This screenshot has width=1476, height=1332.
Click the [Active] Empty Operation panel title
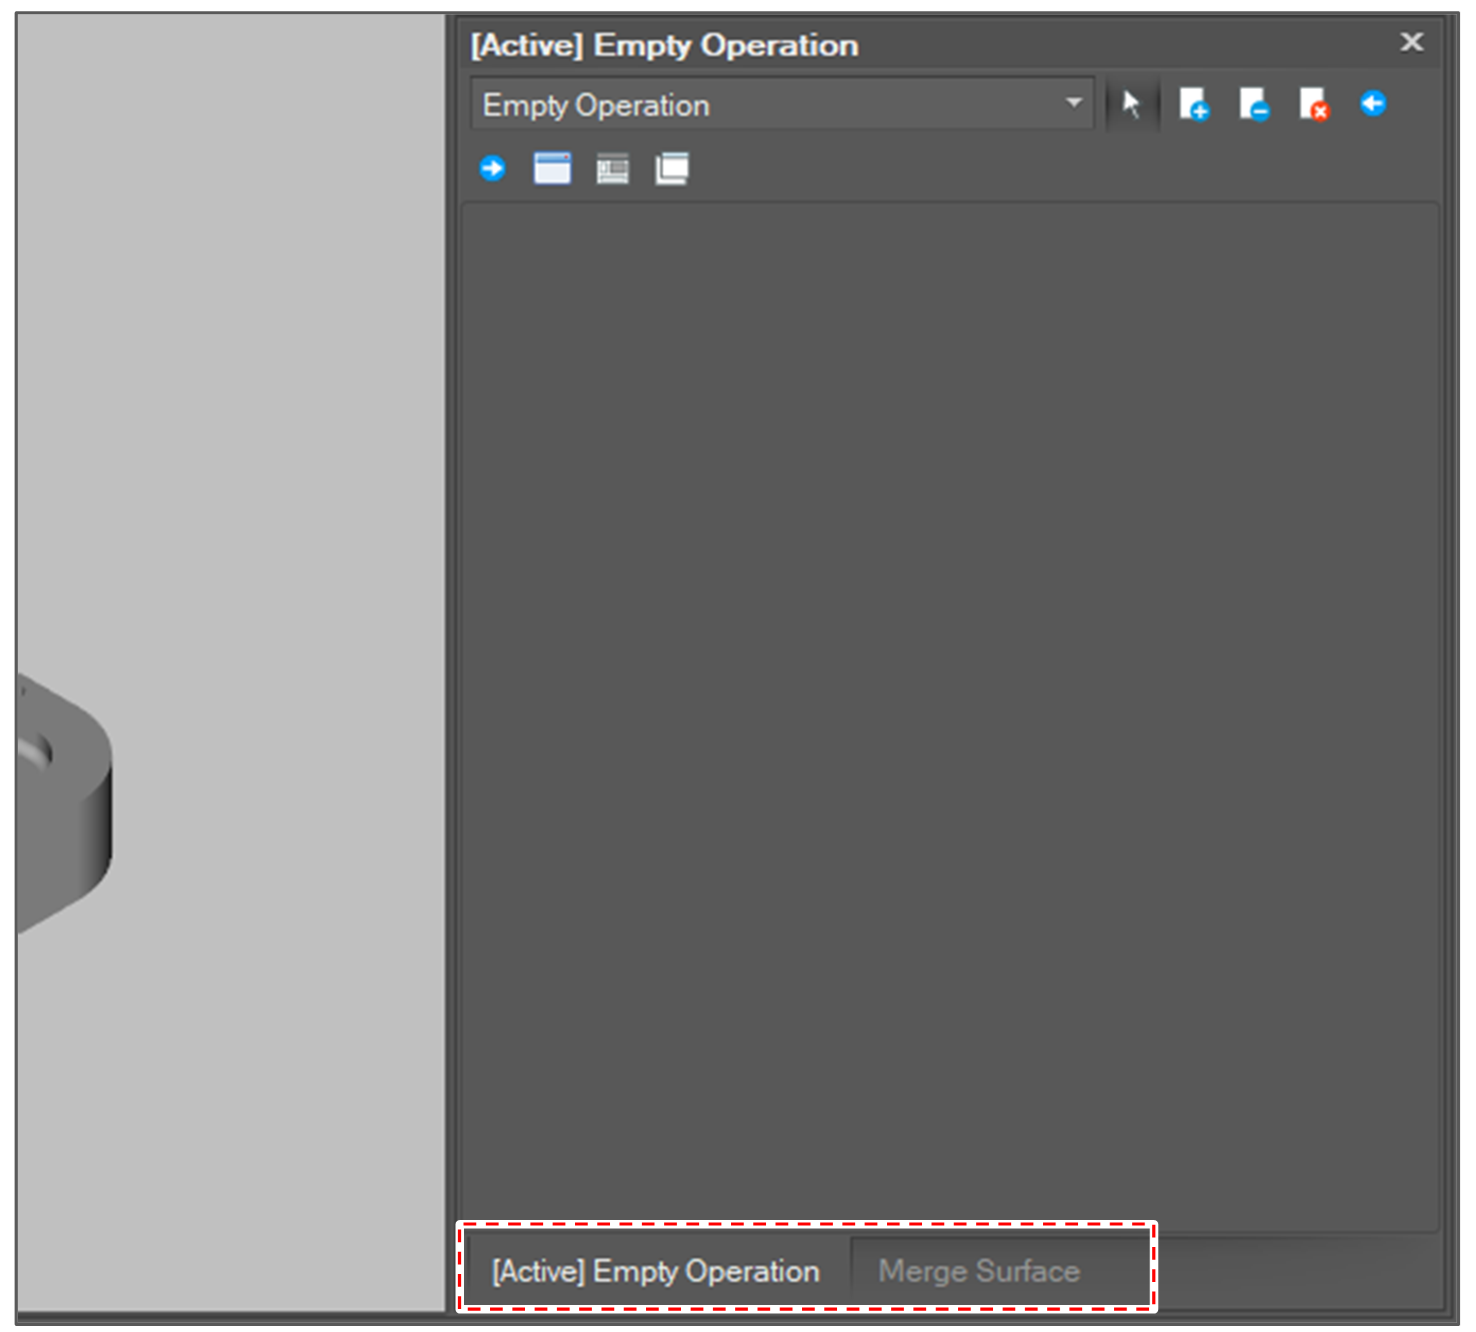click(664, 45)
